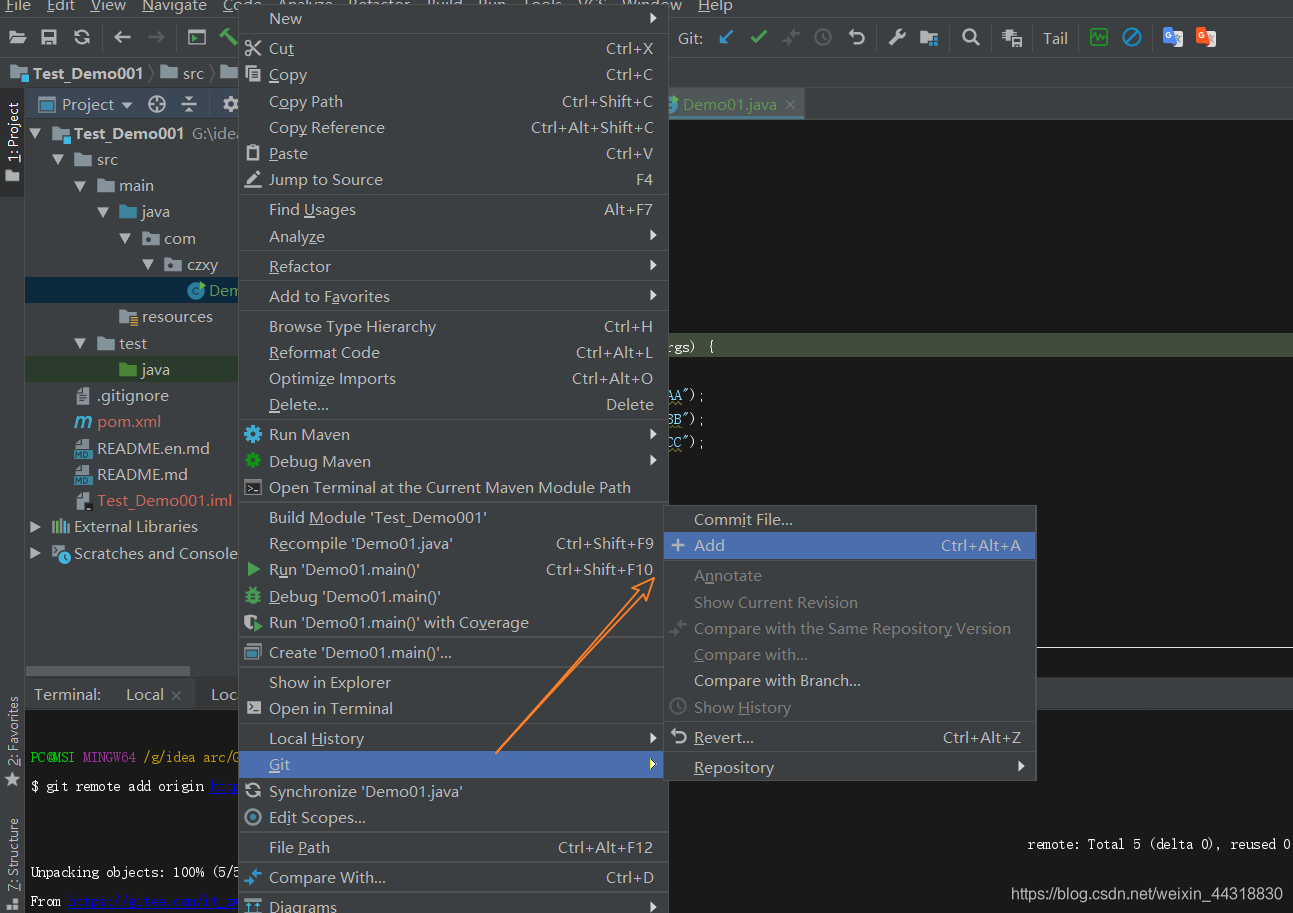Screen dimensions: 1293x913
Task: Click the Synchronize refresh toolbar icon
Action: point(81,38)
